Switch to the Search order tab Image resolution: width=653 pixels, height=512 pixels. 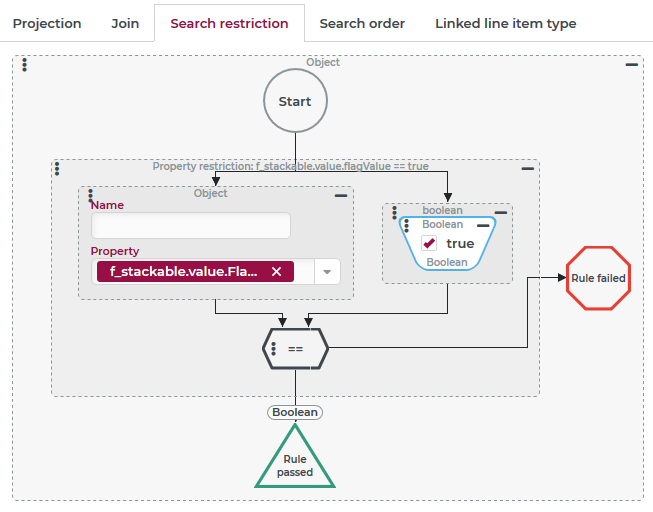click(x=362, y=23)
